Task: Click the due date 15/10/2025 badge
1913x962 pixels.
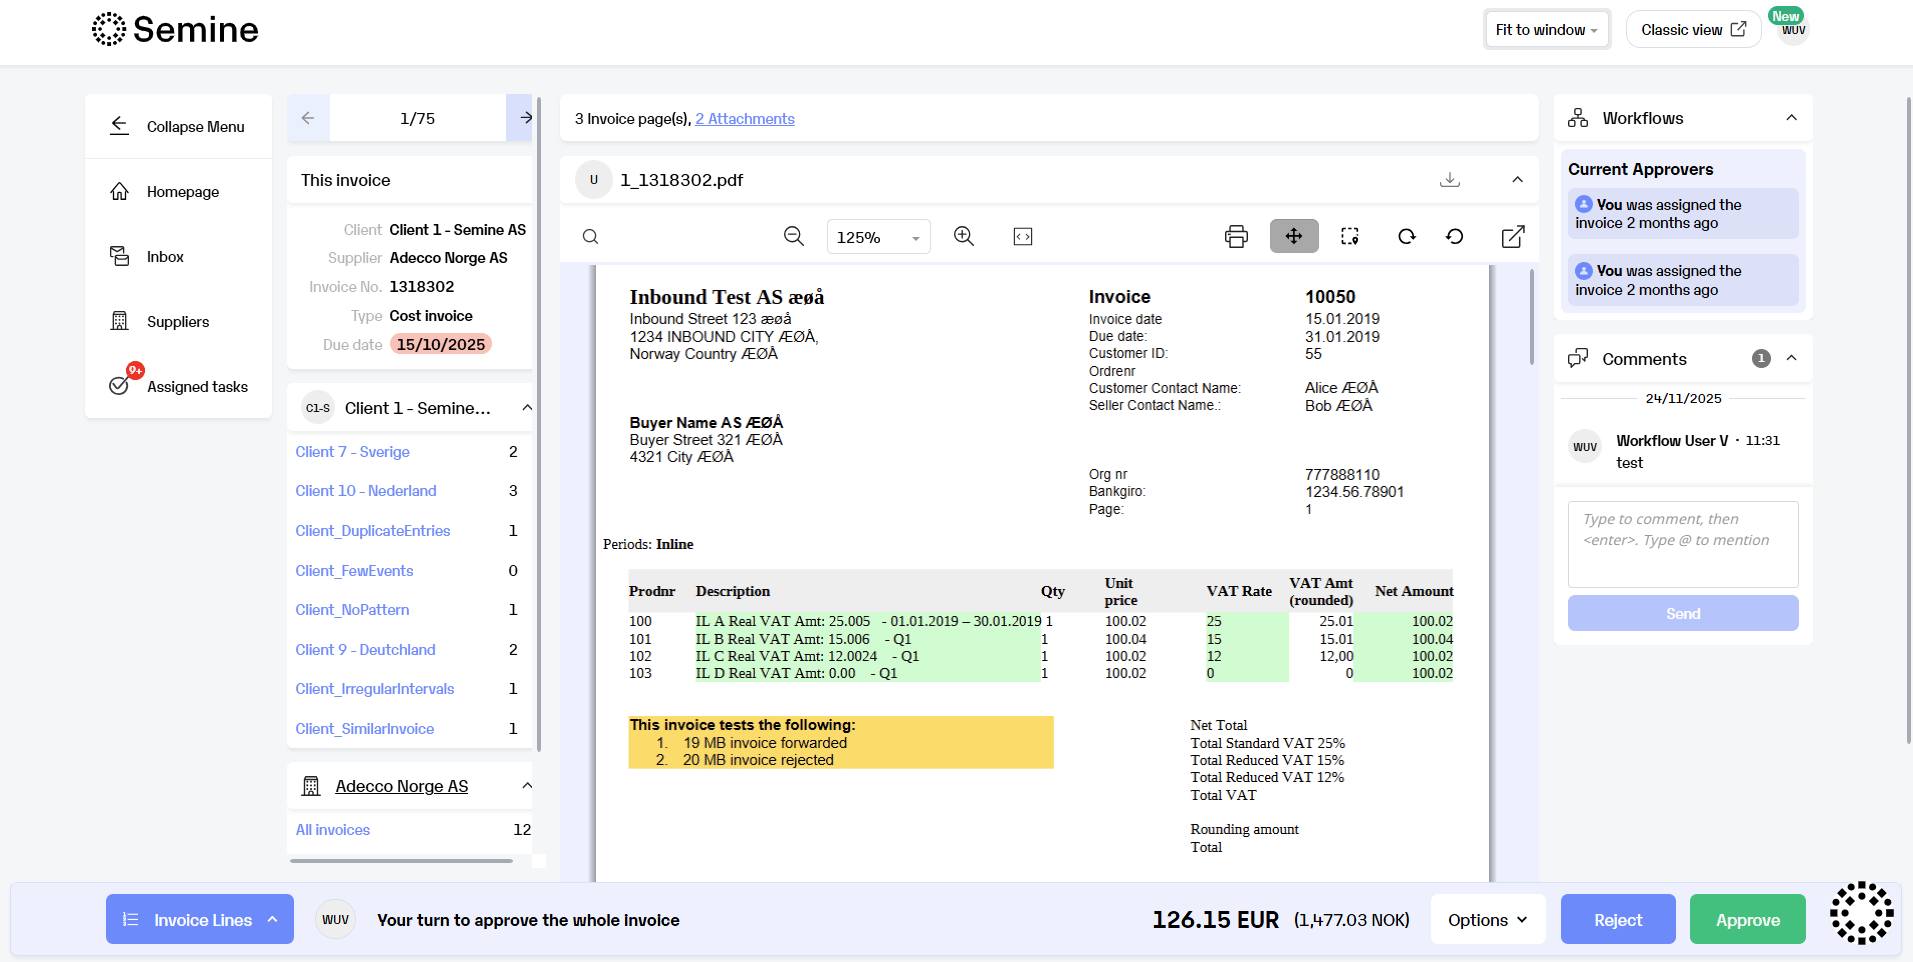Action: pyautogui.click(x=441, y=344)
